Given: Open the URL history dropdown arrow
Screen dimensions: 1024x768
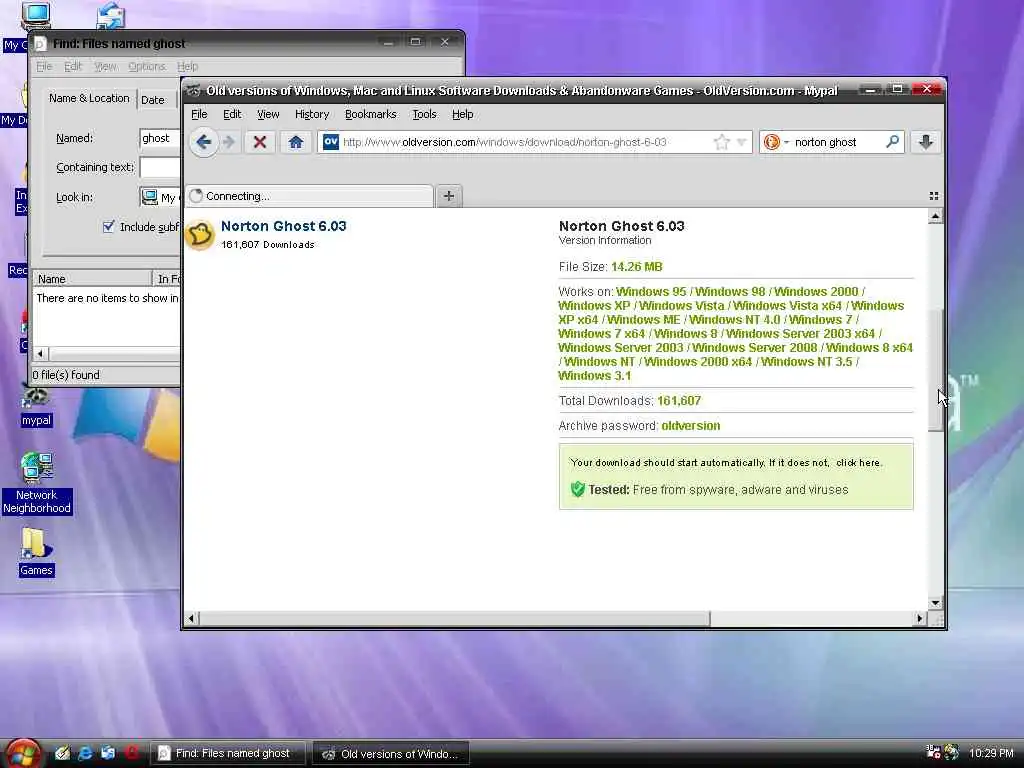Looking at the screenshot, I should pyautogui.click(x=741, y=142).
